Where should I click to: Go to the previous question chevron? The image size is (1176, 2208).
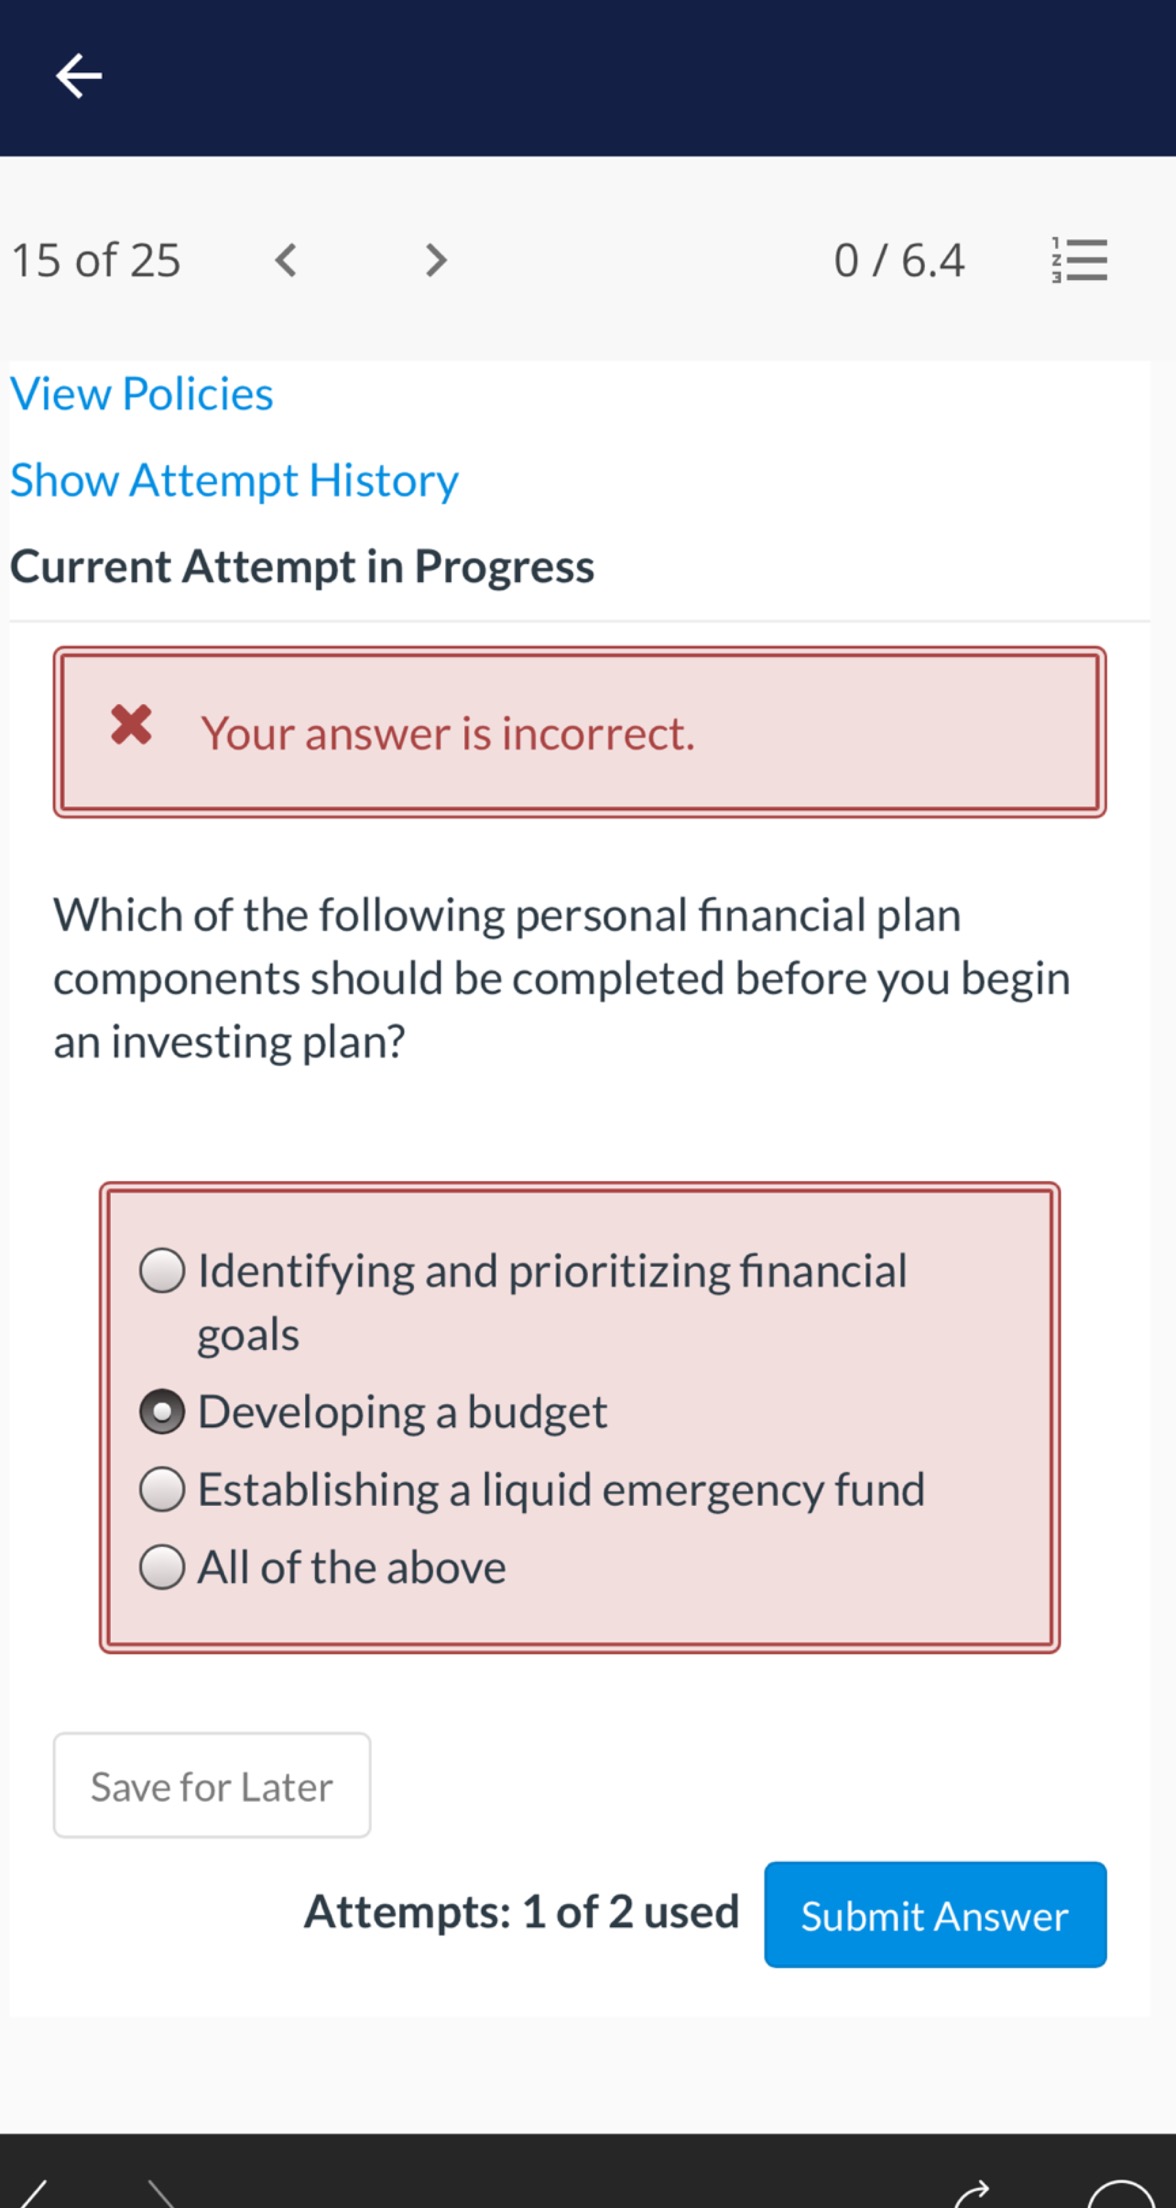(x=287, y=259)
